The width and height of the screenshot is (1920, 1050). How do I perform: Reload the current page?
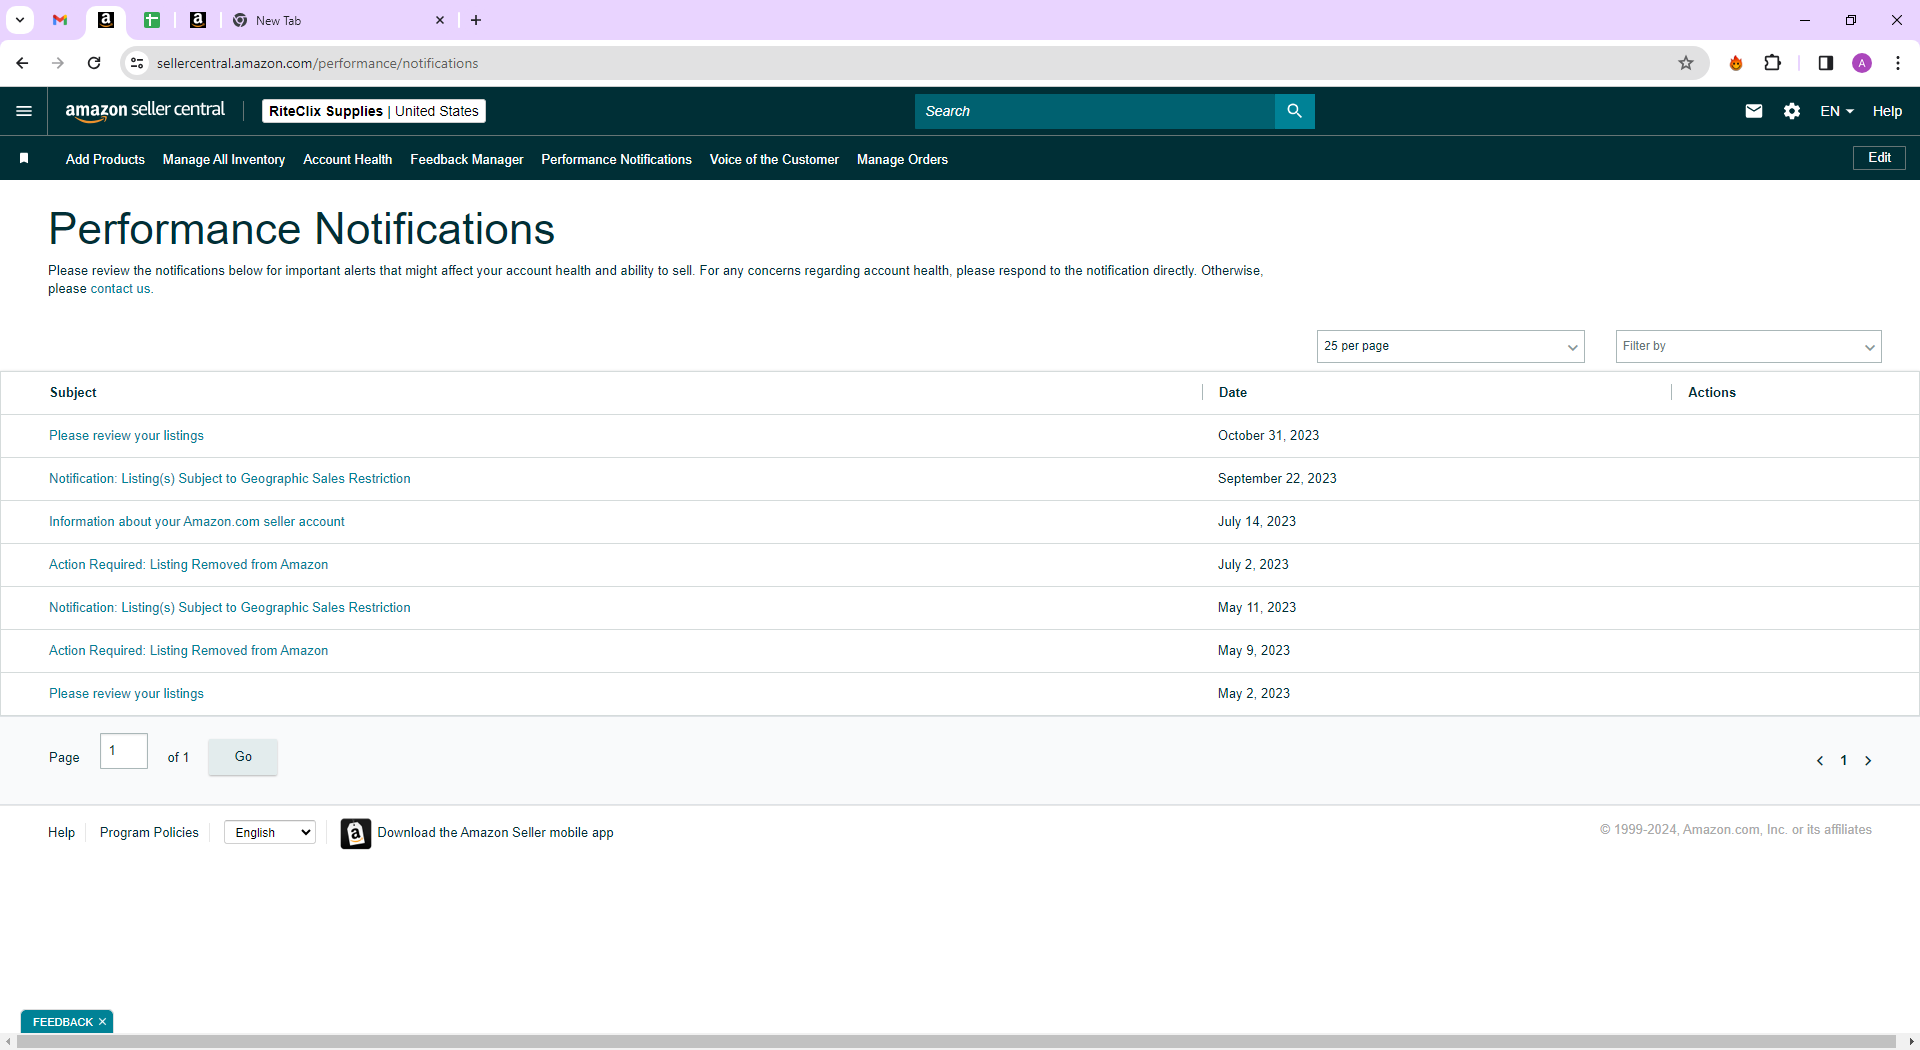(94, 63)
